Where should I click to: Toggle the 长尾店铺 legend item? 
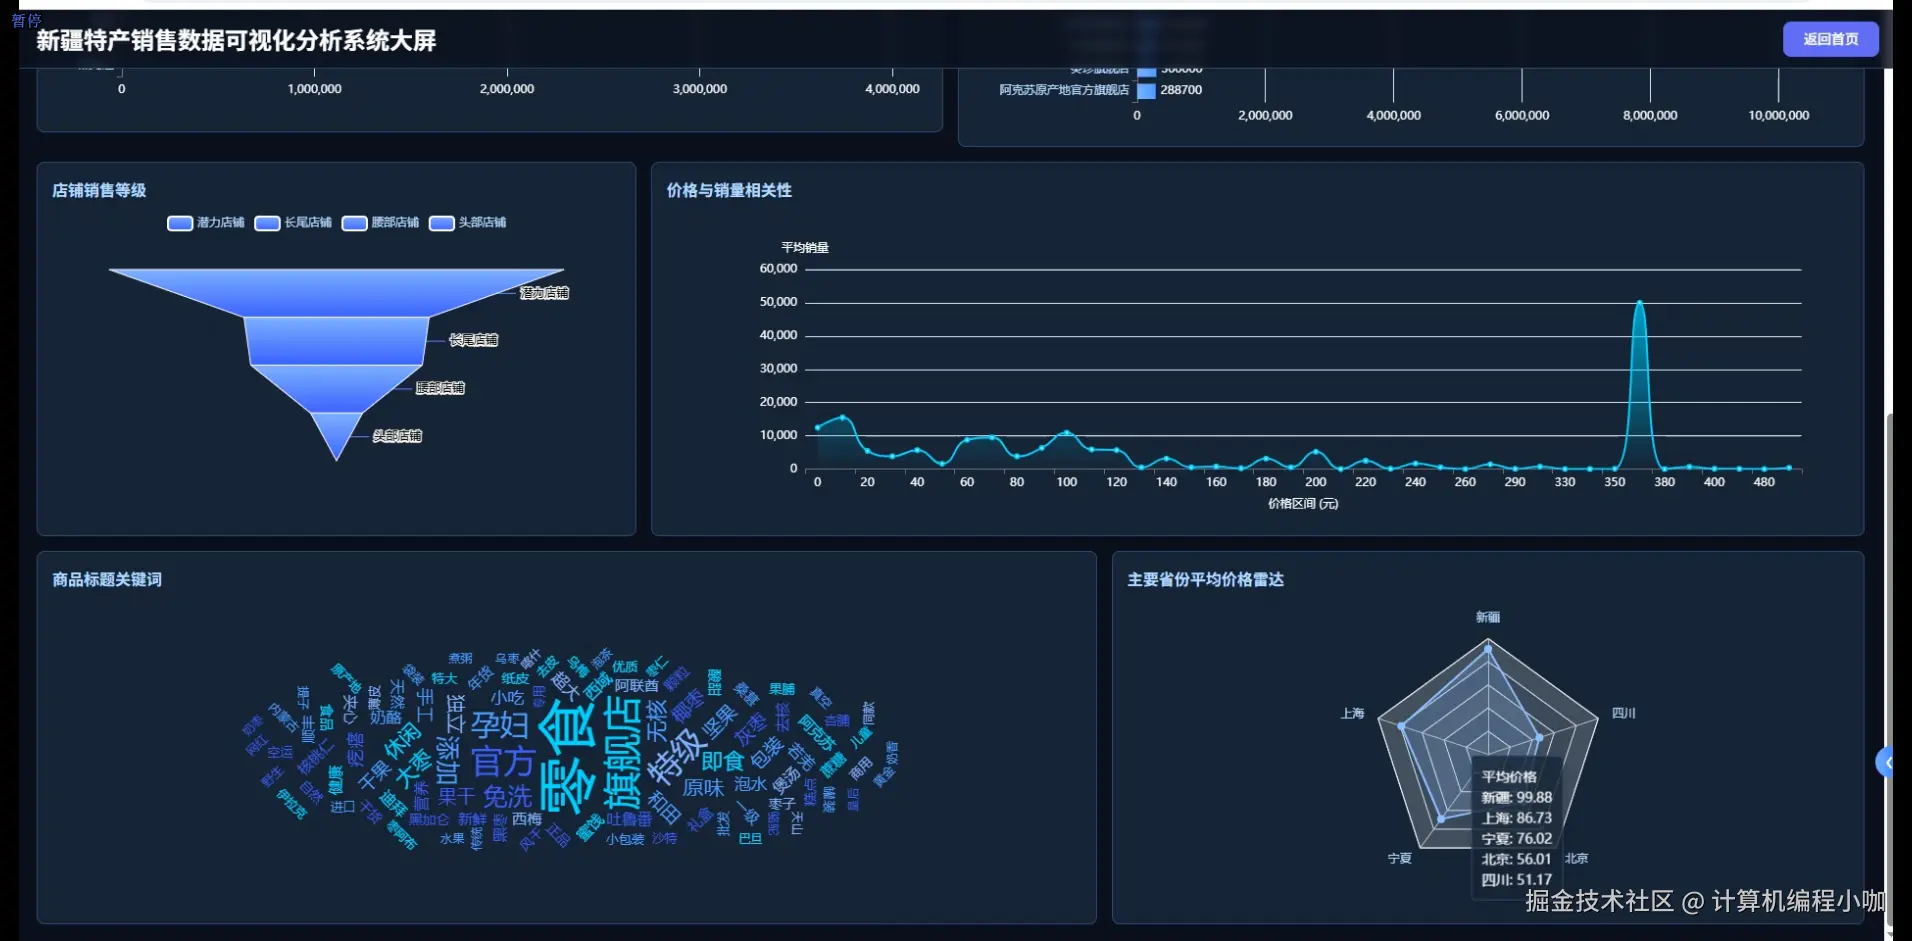pyautogui.click(x=293, y=222)
